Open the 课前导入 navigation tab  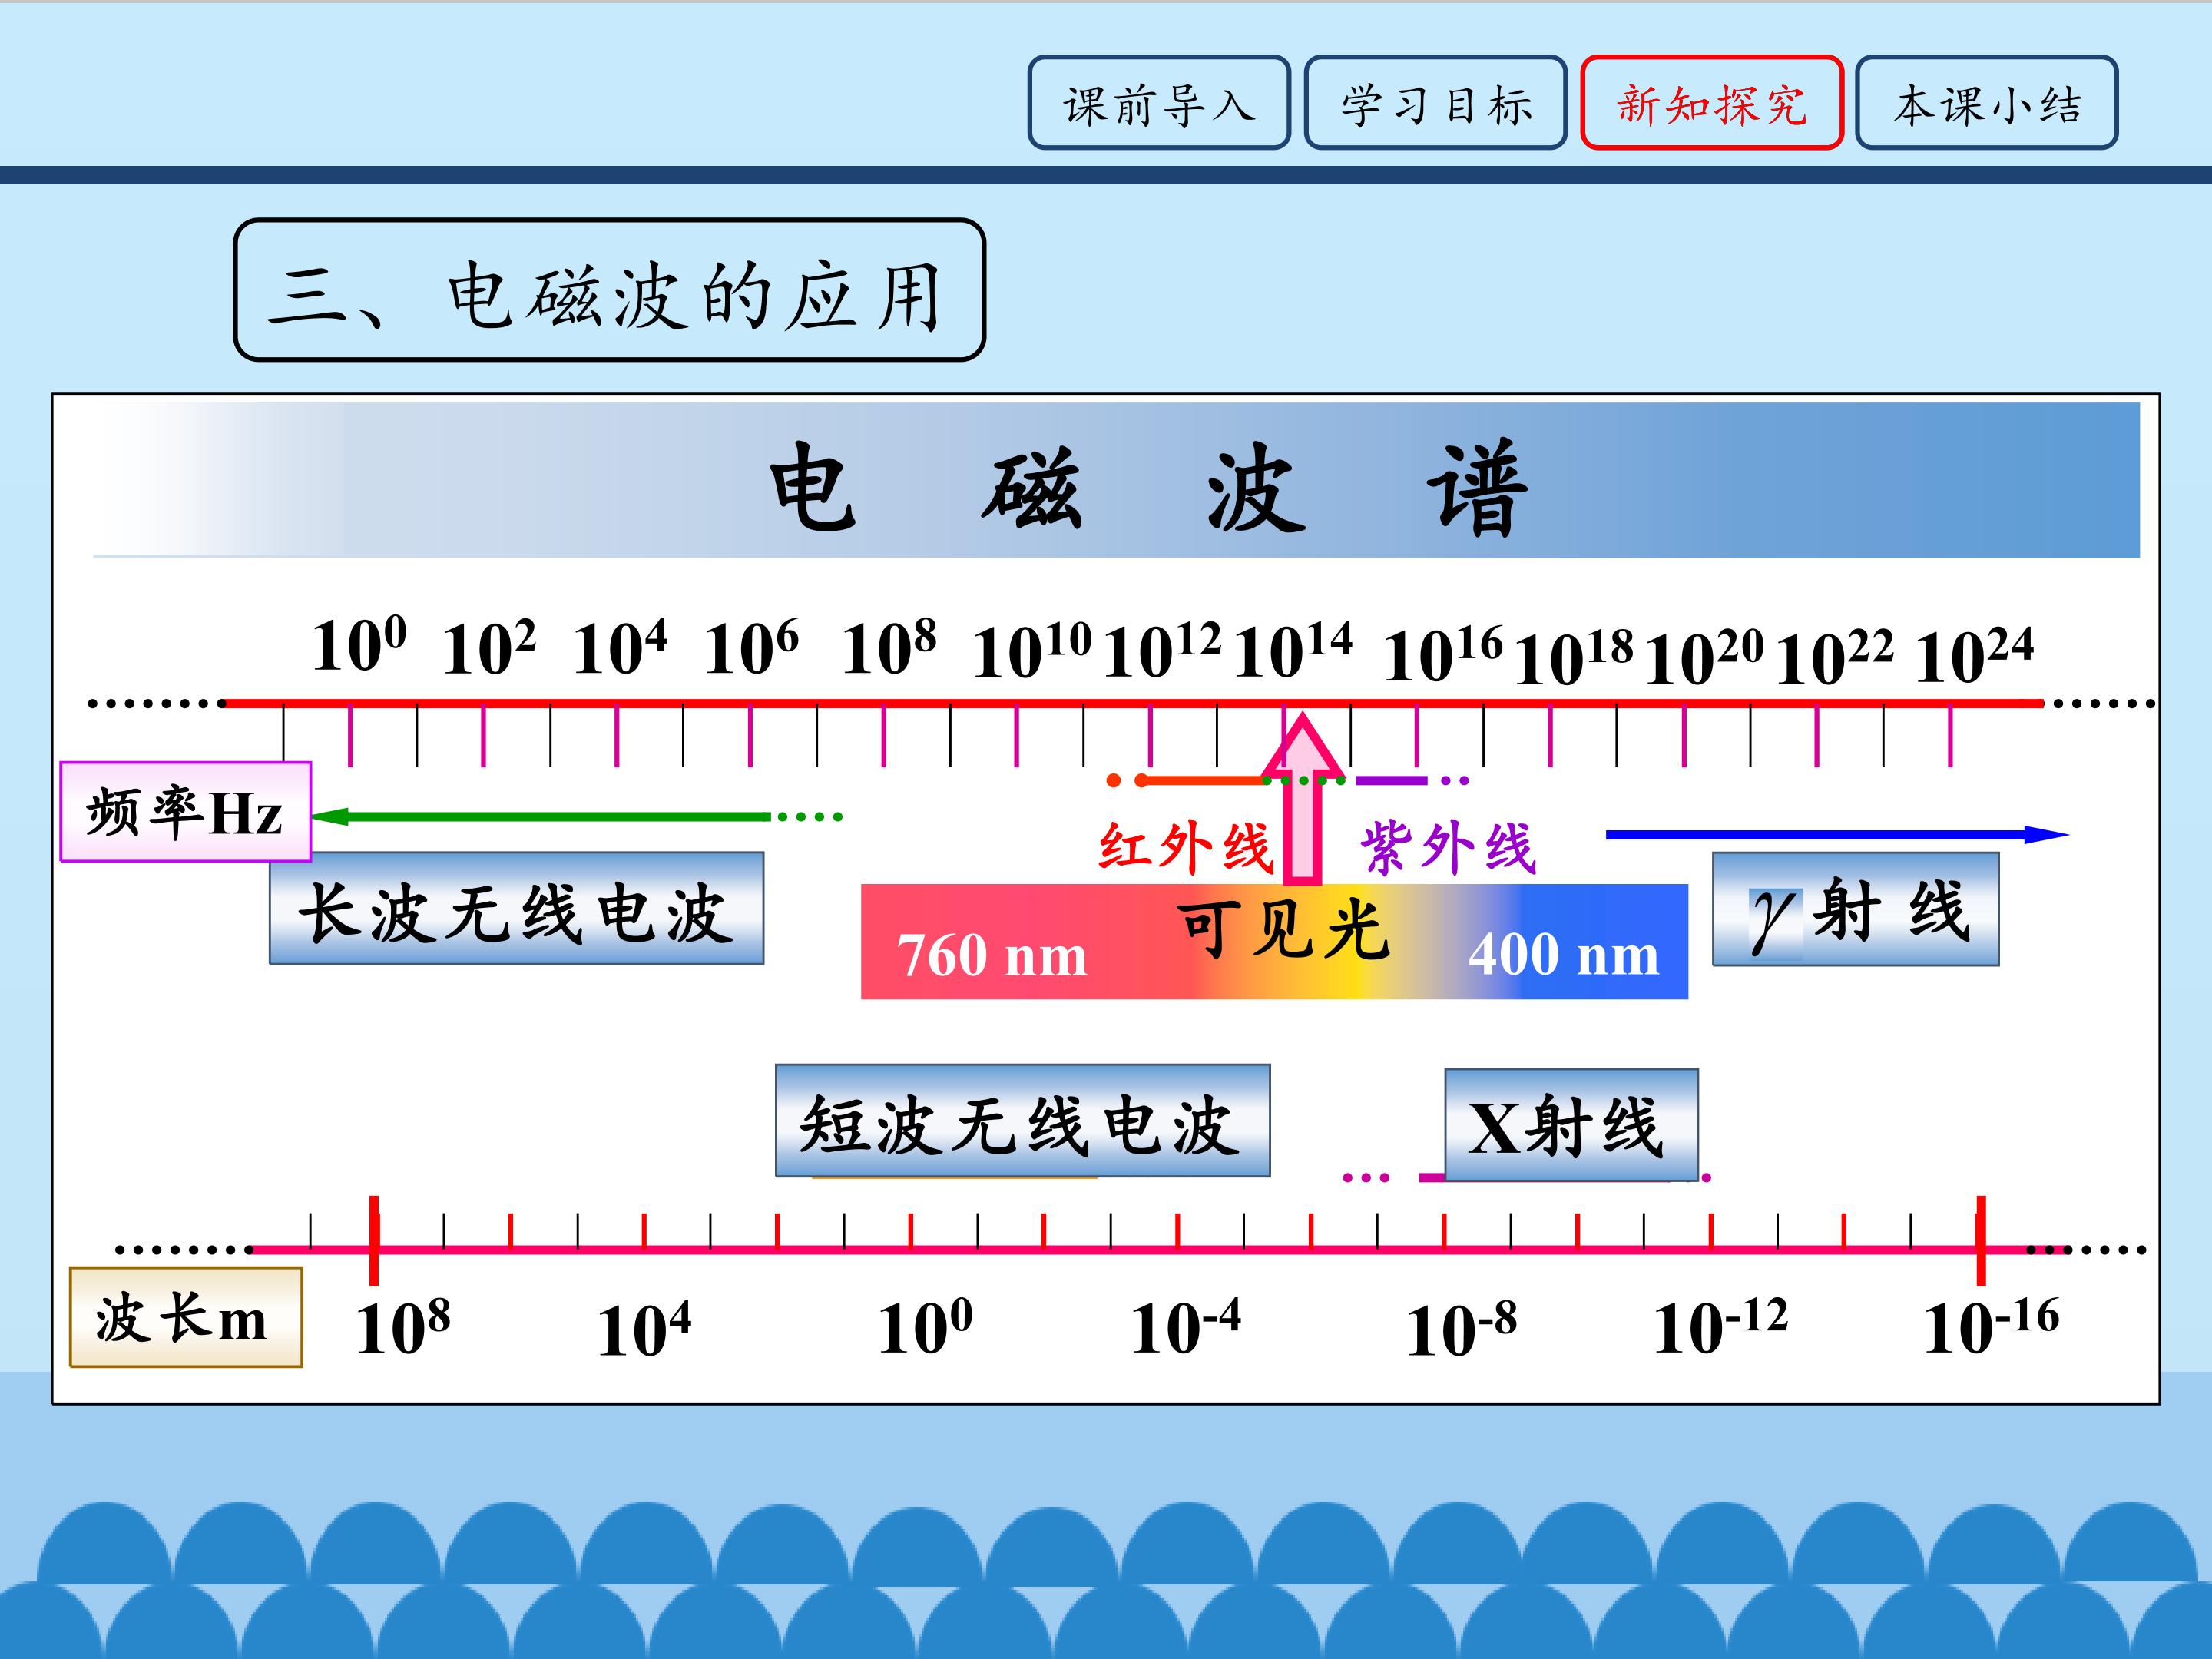pyautogui.click(x=1159, y=103)
